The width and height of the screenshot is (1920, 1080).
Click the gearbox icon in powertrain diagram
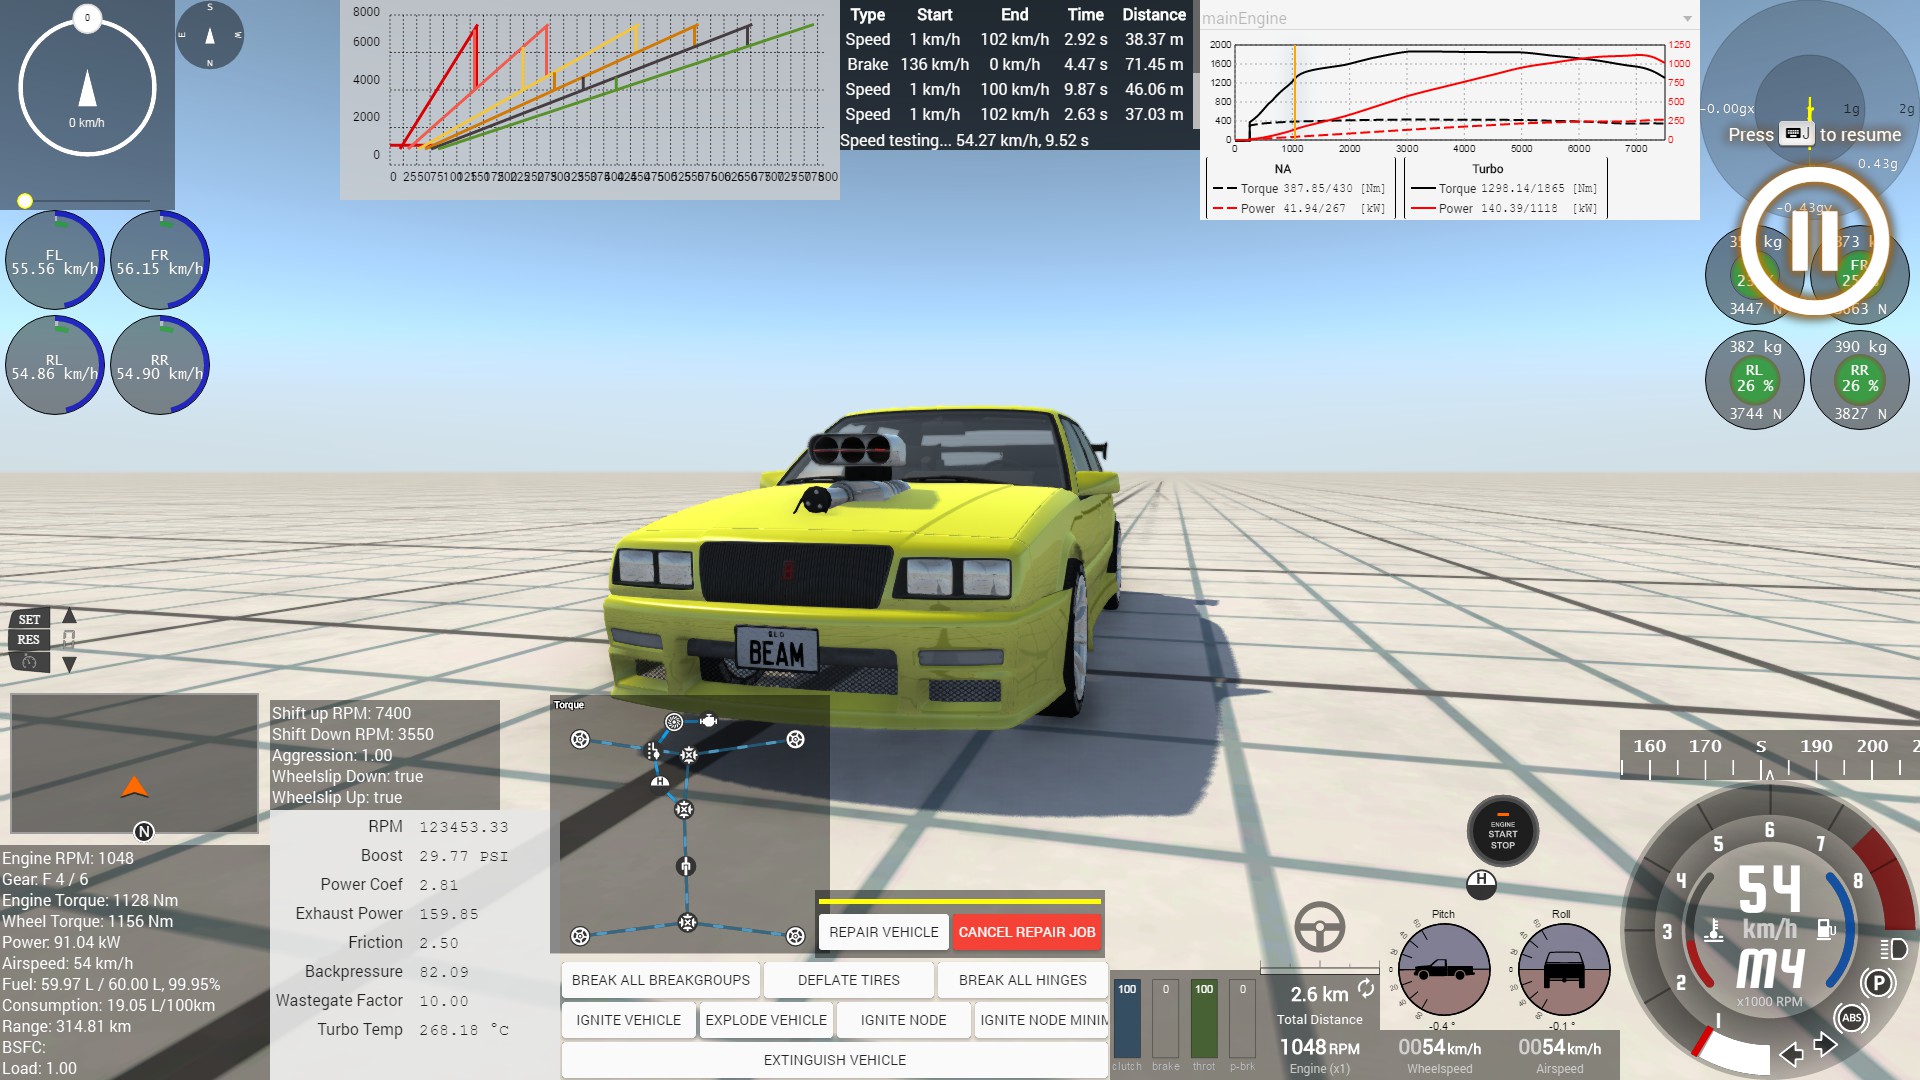pyautogui.click(x=652, y=751)
